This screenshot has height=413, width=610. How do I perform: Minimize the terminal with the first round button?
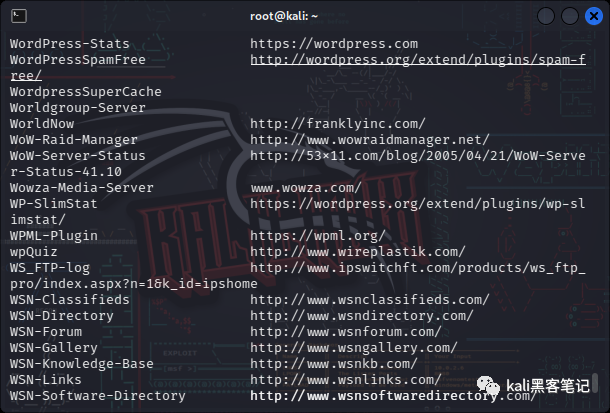tap(546, 16)
